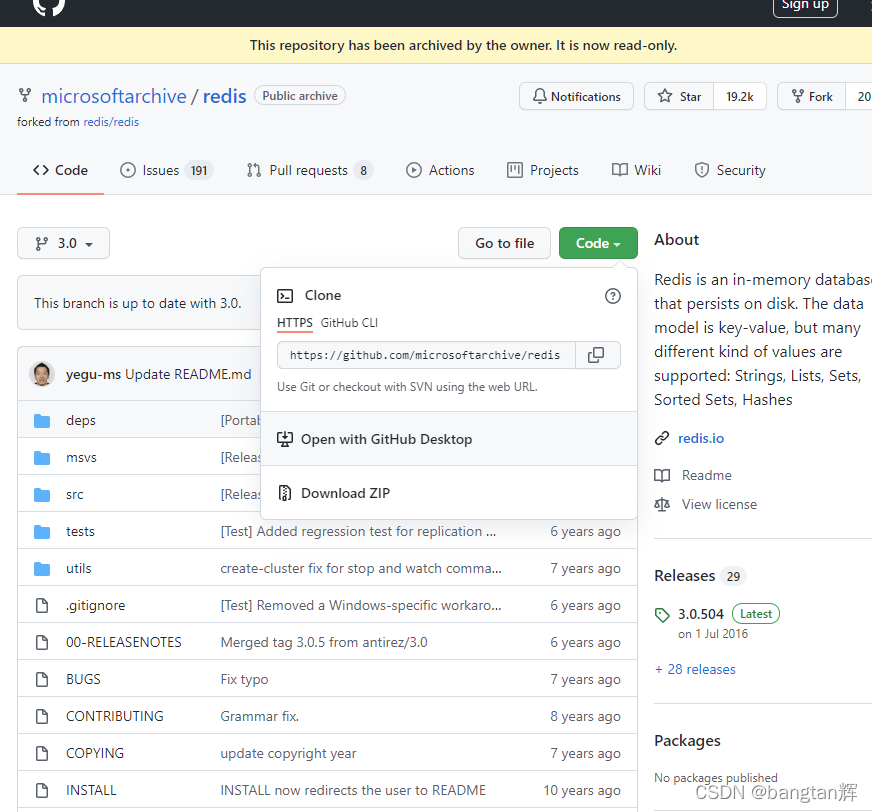Open the COPYING file
The image size is (872, 812).
(95, 753)
